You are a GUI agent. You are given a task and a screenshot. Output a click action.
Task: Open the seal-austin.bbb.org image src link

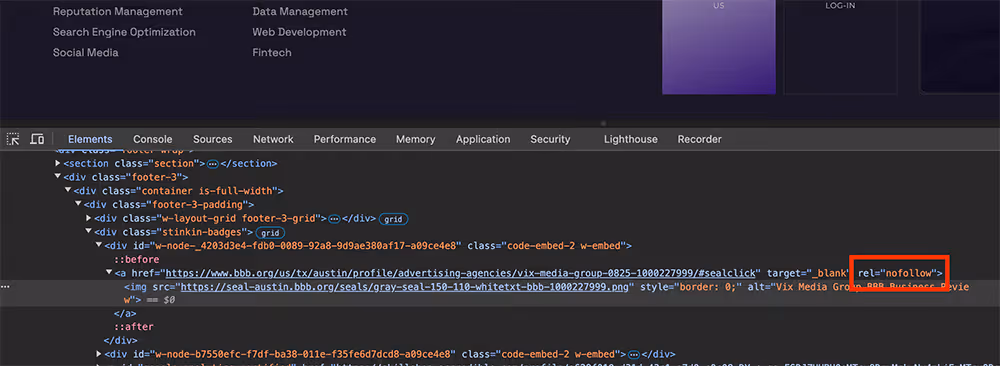click(x=405, y=286)
